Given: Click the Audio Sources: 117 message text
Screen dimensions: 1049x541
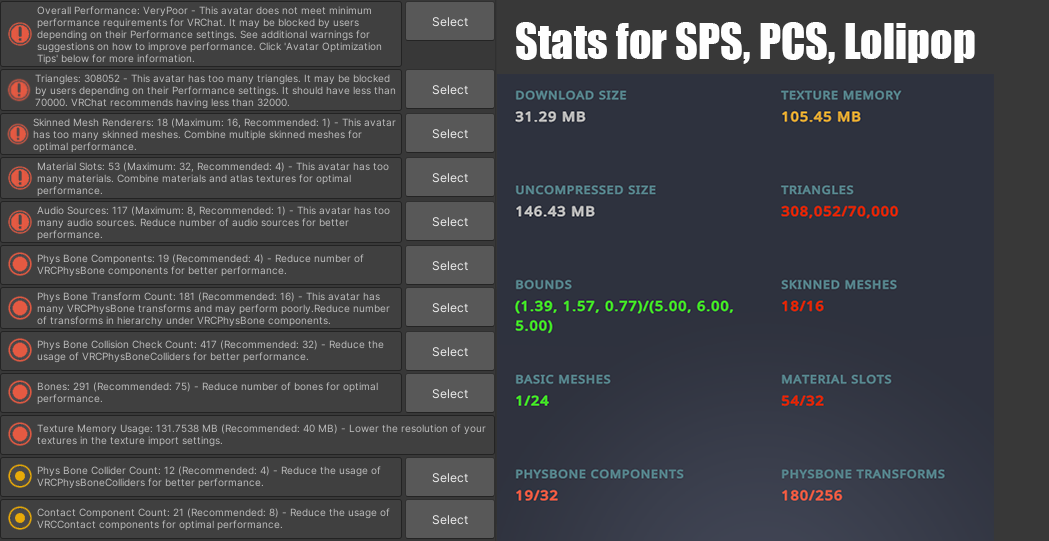Looking at the screenshot, I should pos(213,222).
